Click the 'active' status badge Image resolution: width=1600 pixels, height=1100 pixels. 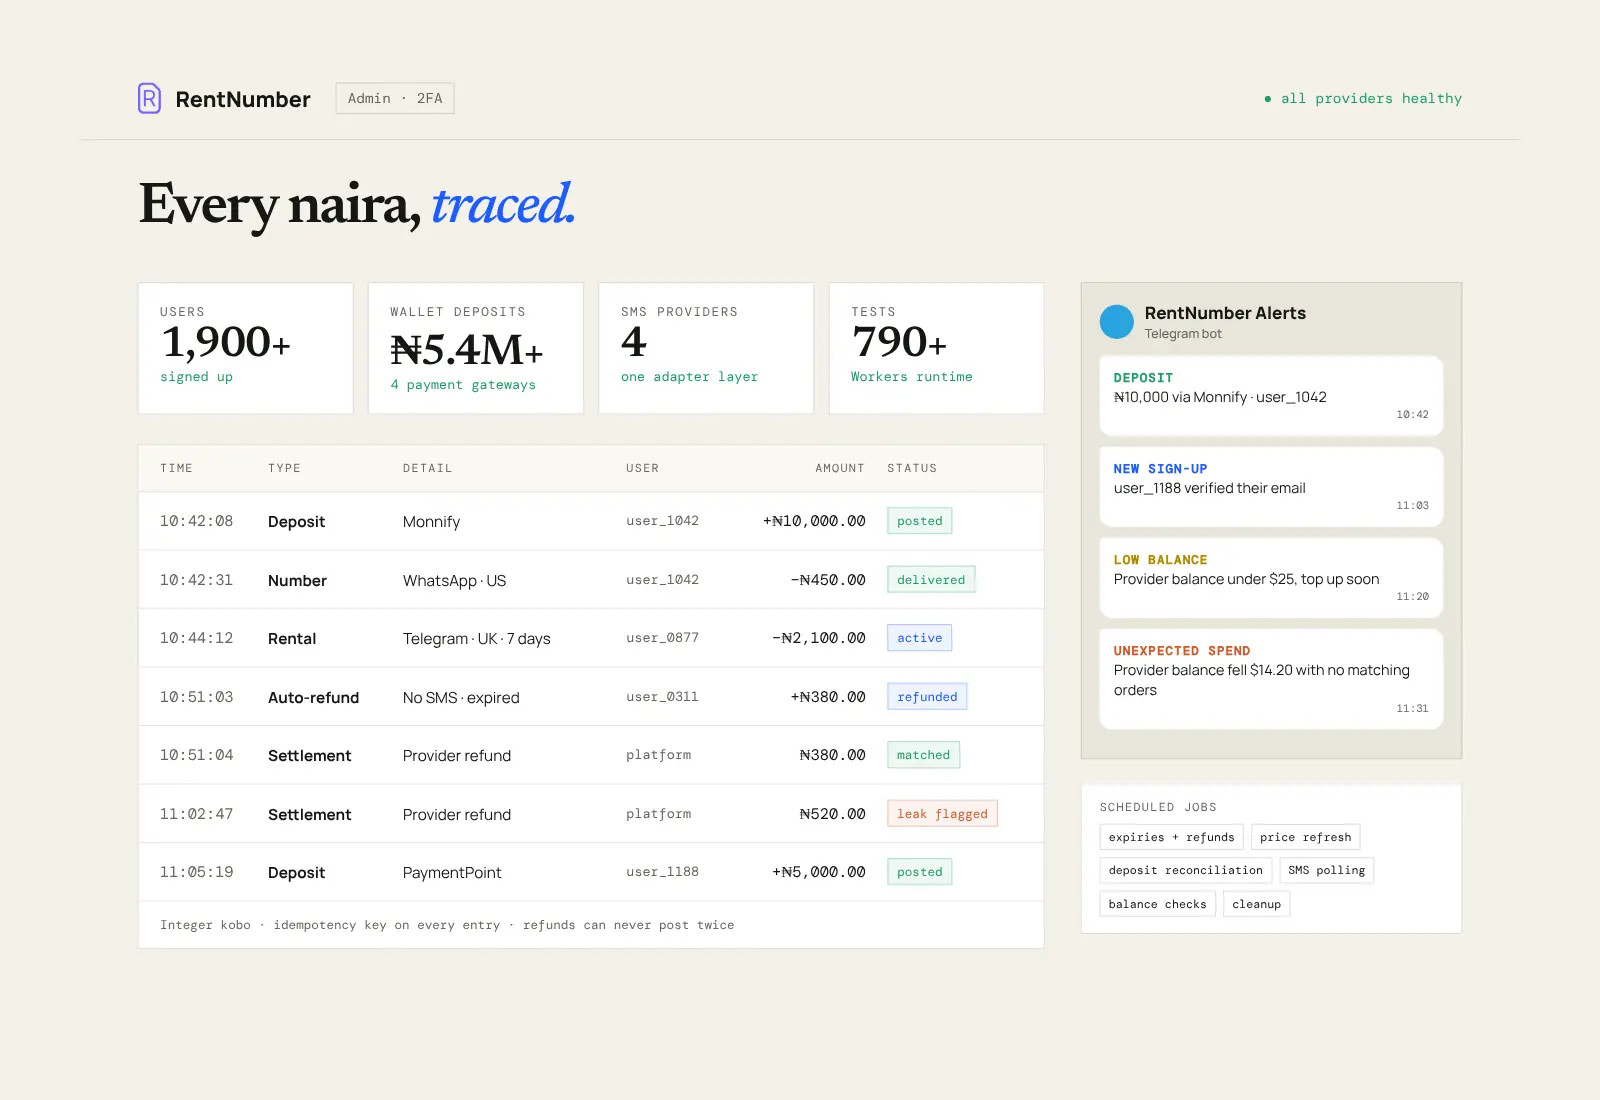point(919,638)
